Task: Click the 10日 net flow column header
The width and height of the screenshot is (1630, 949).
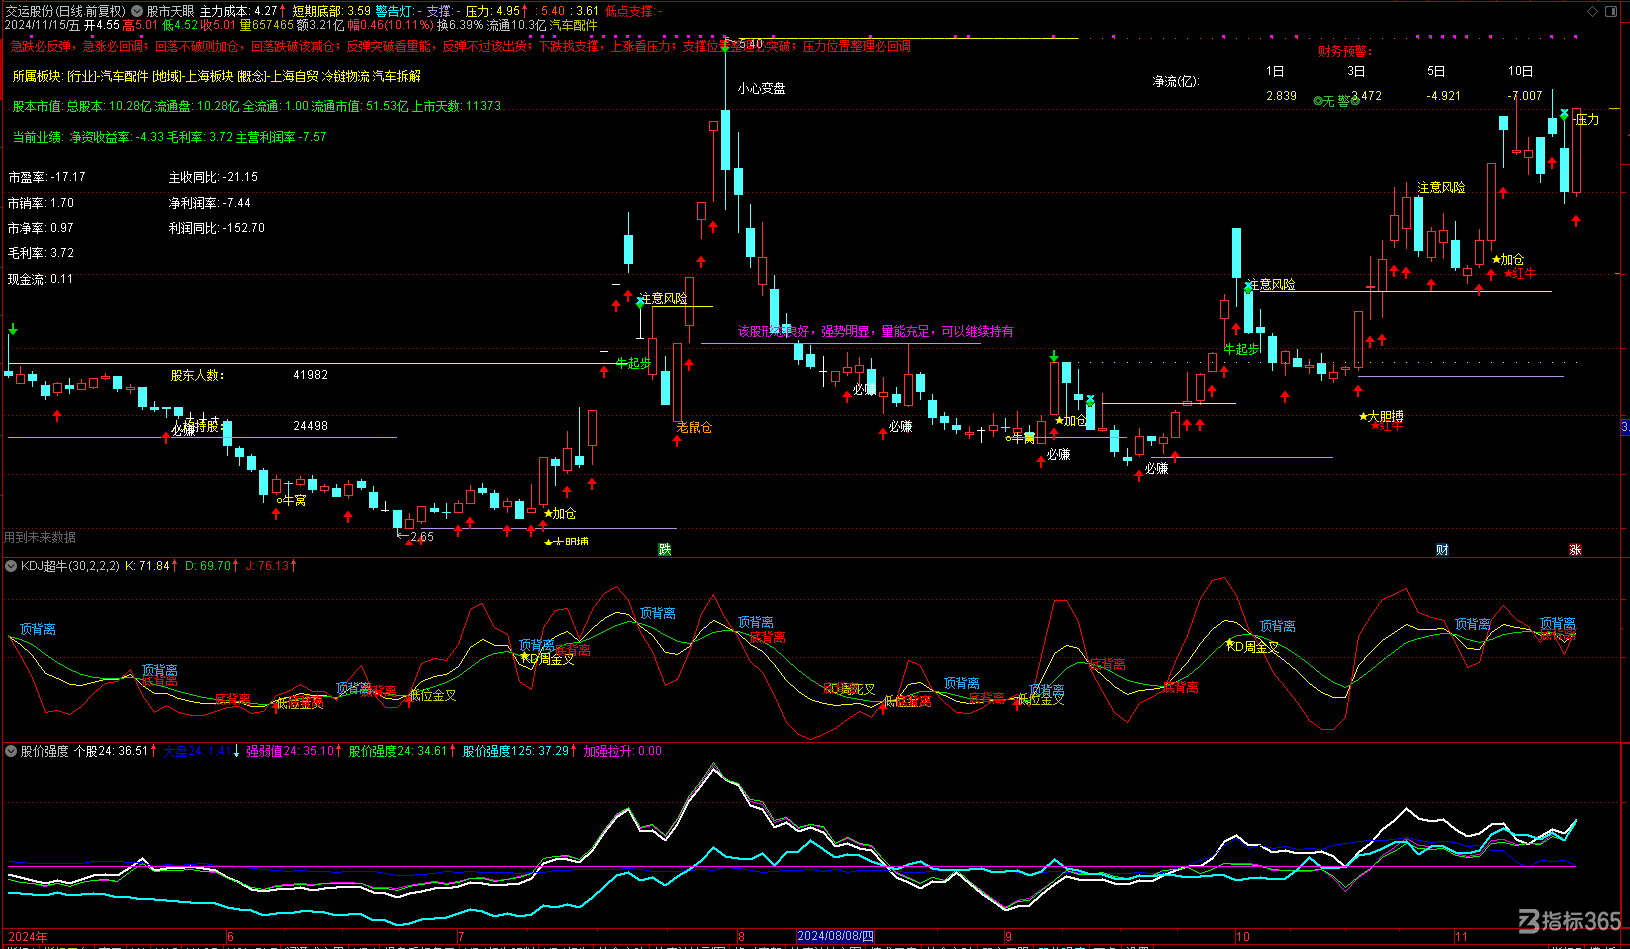Action: point(1520,71)
